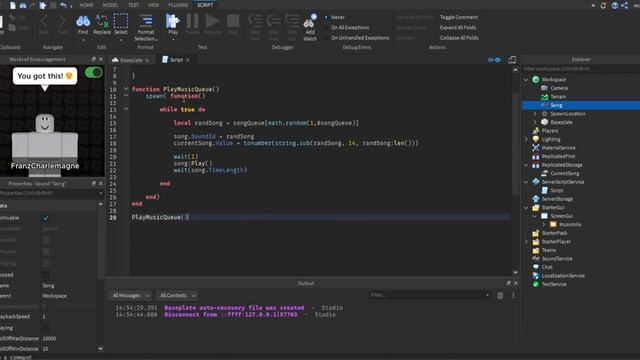640x360 pixels.
Task: Open the MODEL ribbon tab
Action: [x=110, y=5]
